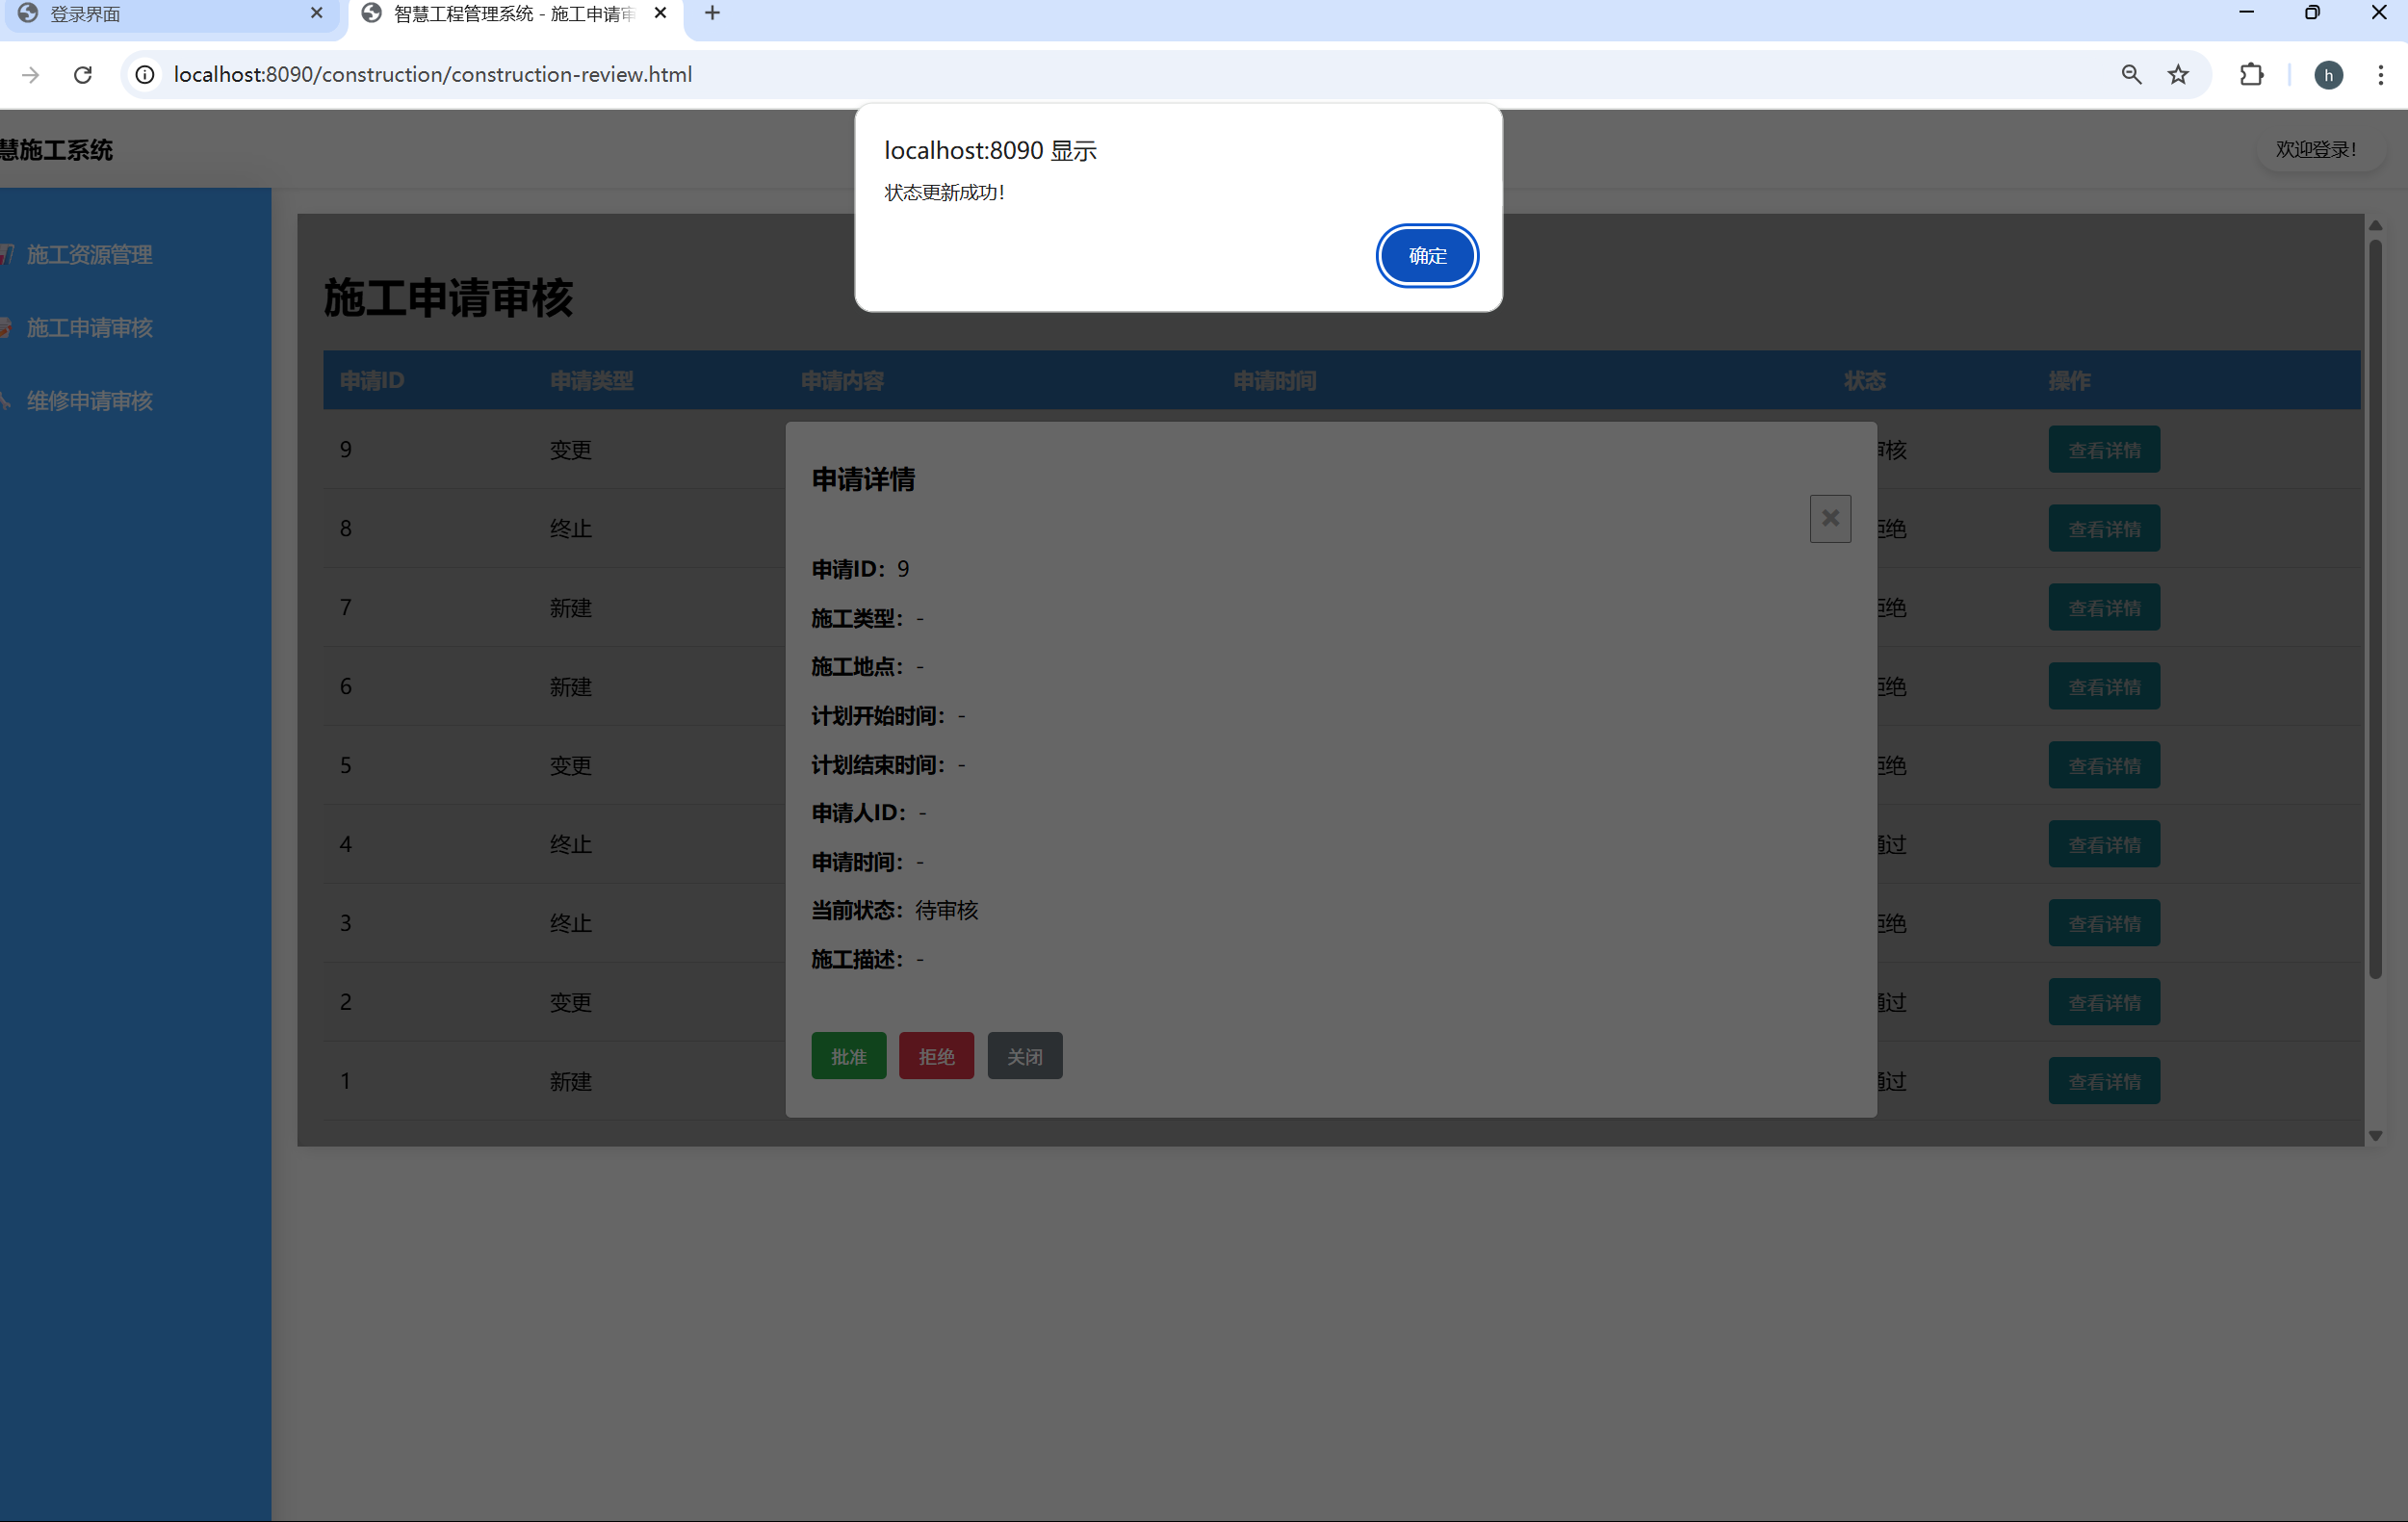Open Chrome three-dot menu

pos(2379,75)
